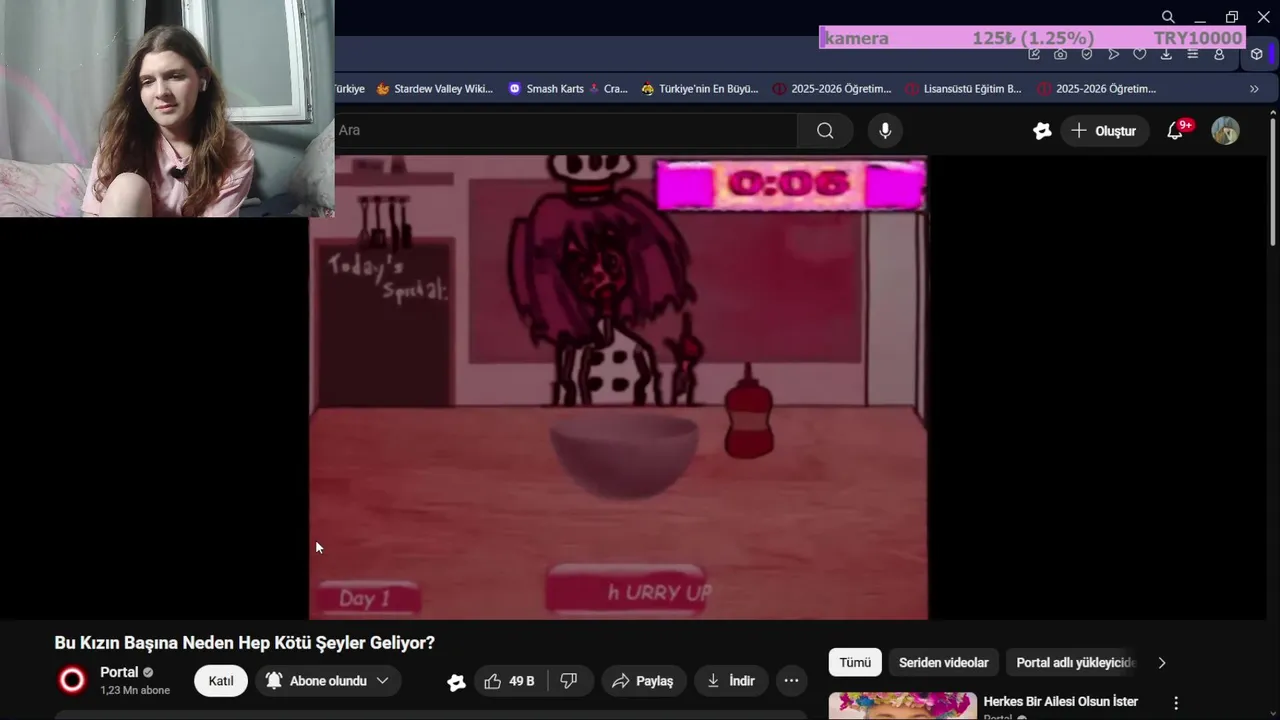The height and width of the screenshot is (720, 1280).
Task: Click the video player game area
Action: click(x=618, y=387)
